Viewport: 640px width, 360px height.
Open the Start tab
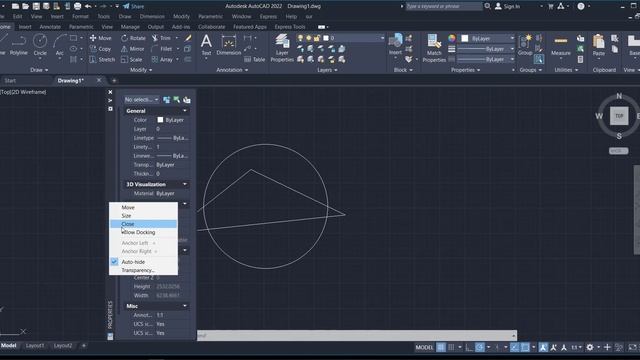coord(10,80)
